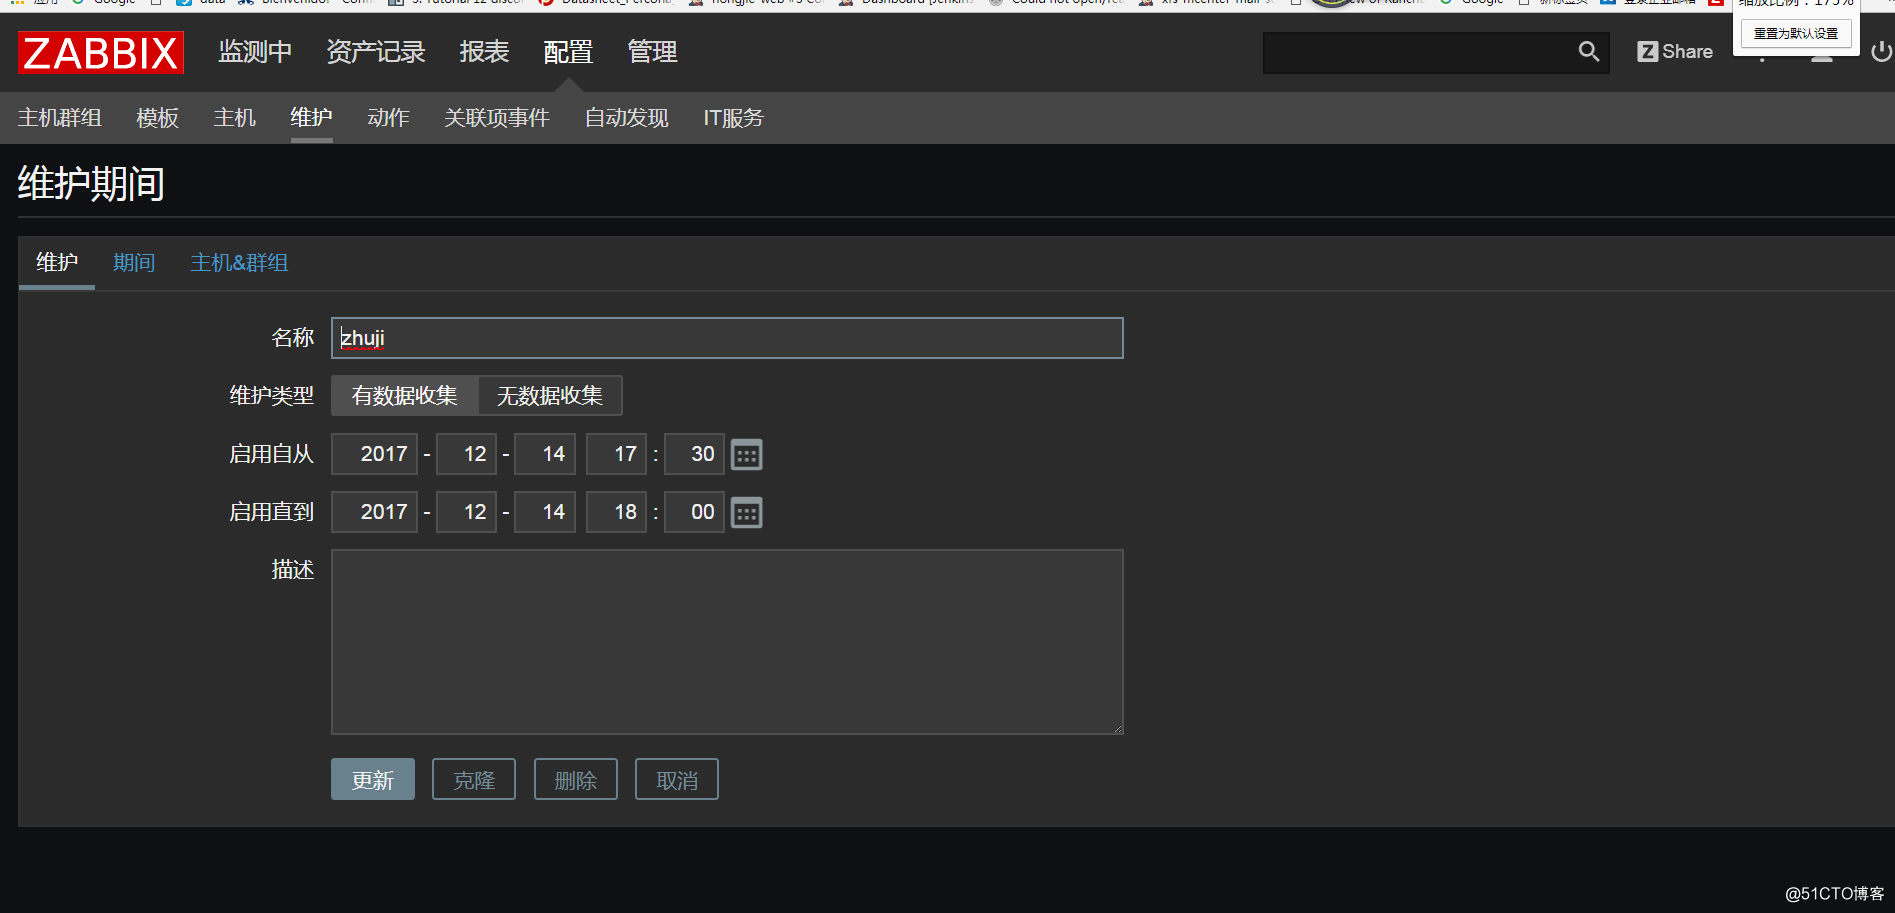Switch to the 期间 tab
Image resolution: width=1895 pixels, height=913 pixels.
pos(134,263)
